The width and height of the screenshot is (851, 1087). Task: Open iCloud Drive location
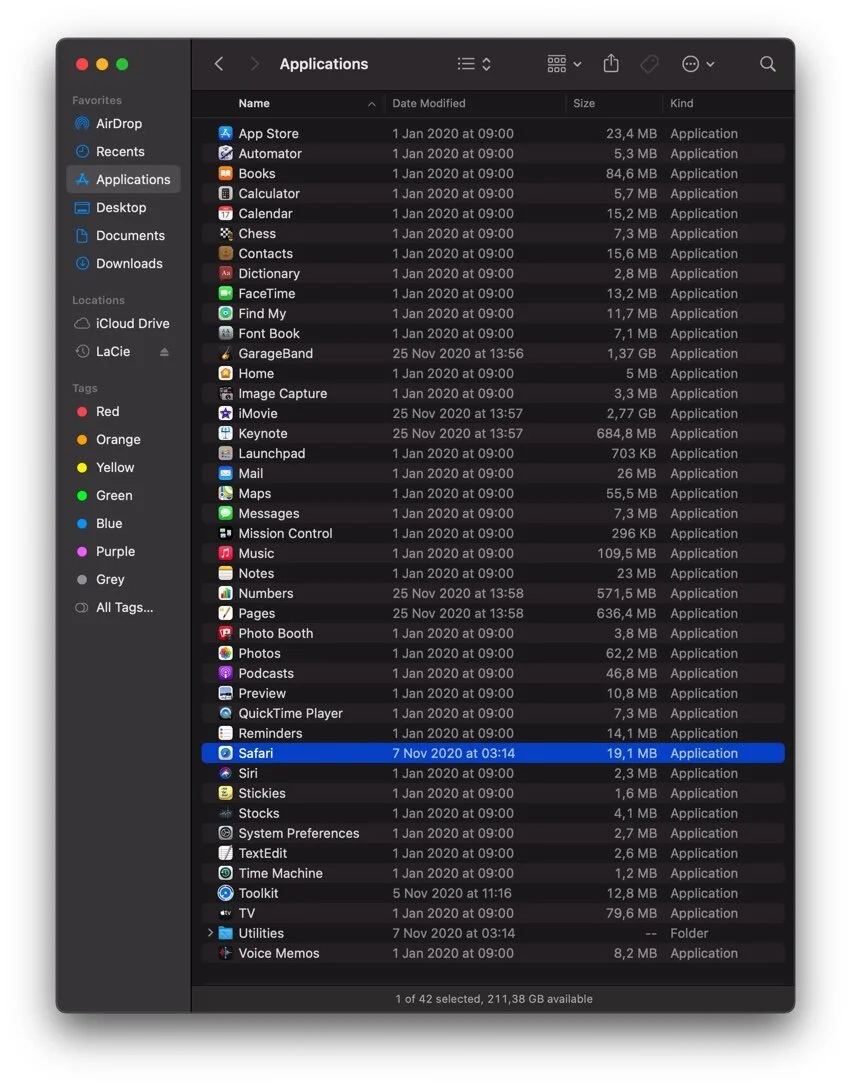123,324
